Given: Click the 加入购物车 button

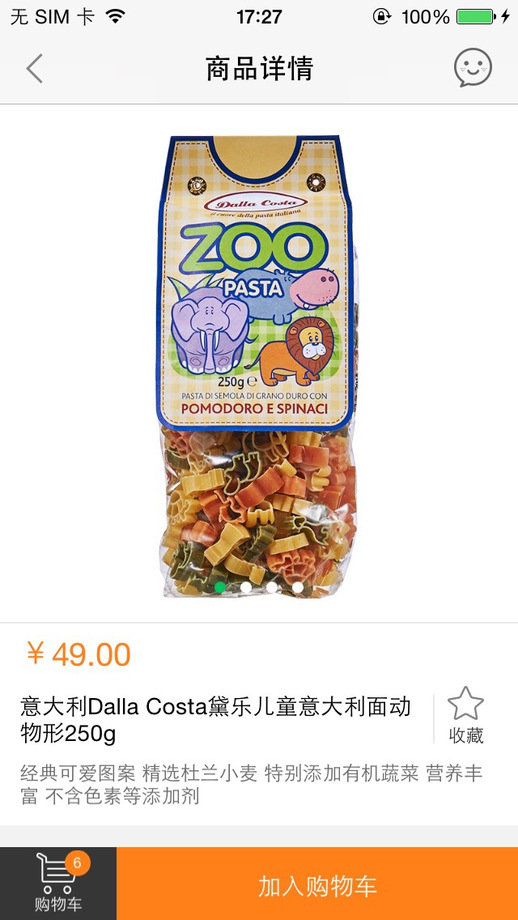Looking at the screenshot, I should click(x=317, y=884).
